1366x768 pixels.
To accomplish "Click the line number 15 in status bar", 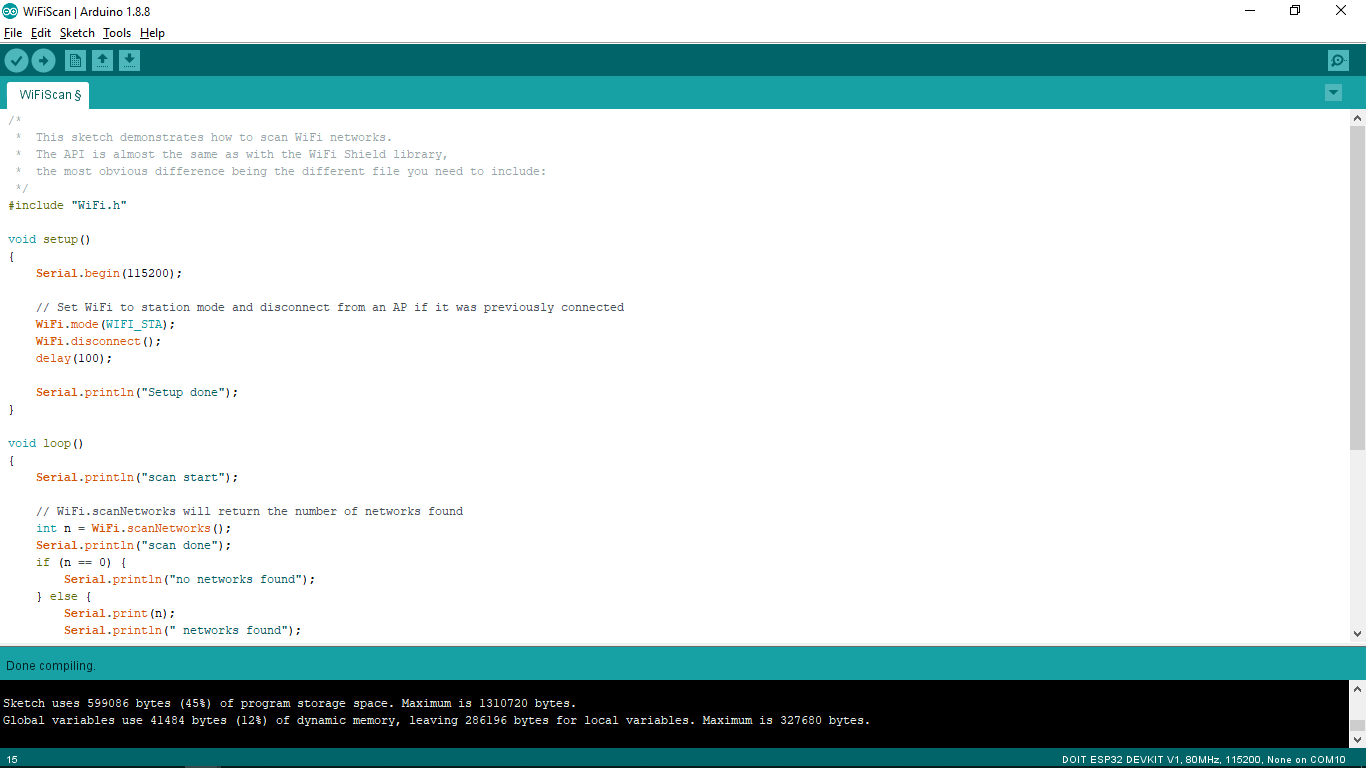I will [12, 760].
